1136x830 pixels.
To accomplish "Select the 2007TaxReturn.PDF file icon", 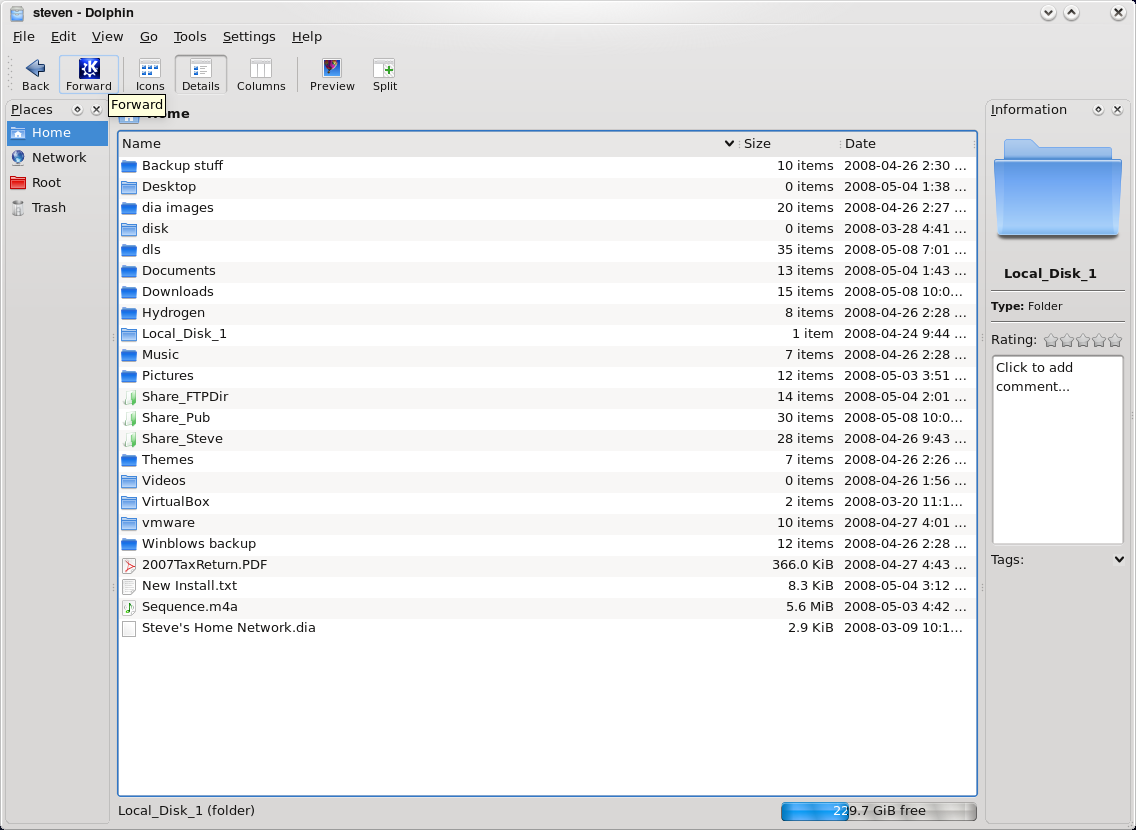I will pyautogui.click(x=129, y=565).
